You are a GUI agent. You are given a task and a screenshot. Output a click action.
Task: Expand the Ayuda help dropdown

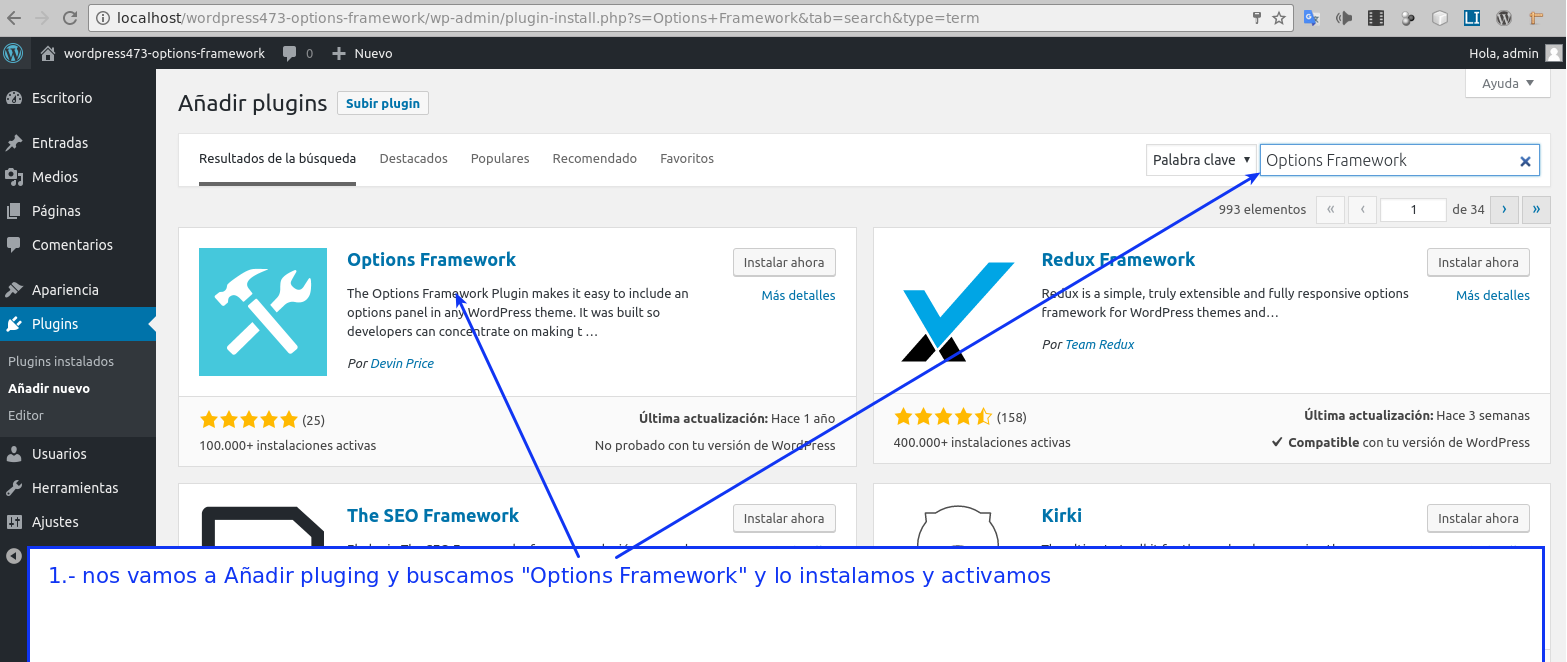[1507, 84]
